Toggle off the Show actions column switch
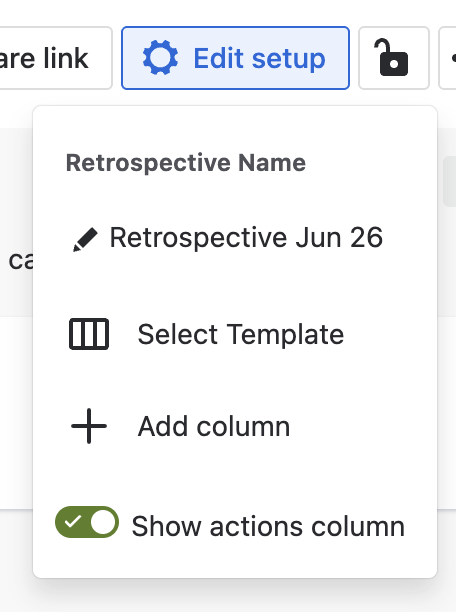The width and height of the screenshot is (456, 612). pos(87,522)
